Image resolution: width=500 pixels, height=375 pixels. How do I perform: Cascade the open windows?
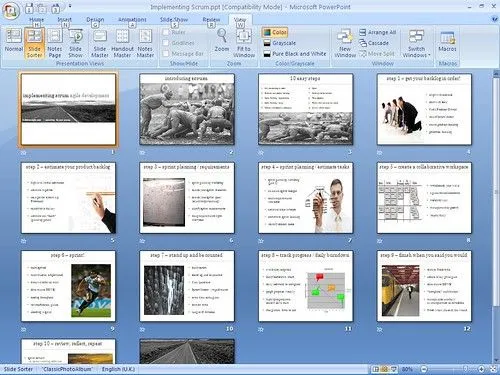[374, 43]
